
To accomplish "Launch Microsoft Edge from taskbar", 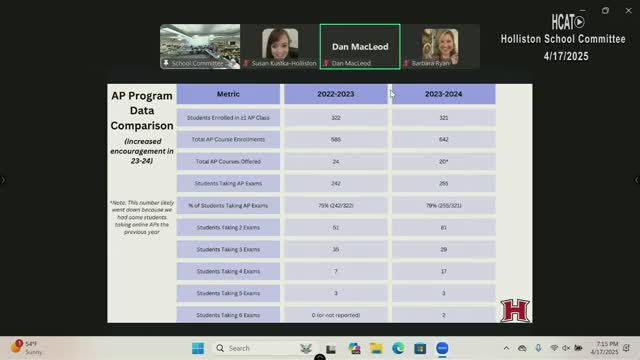I will pos(398,348).
